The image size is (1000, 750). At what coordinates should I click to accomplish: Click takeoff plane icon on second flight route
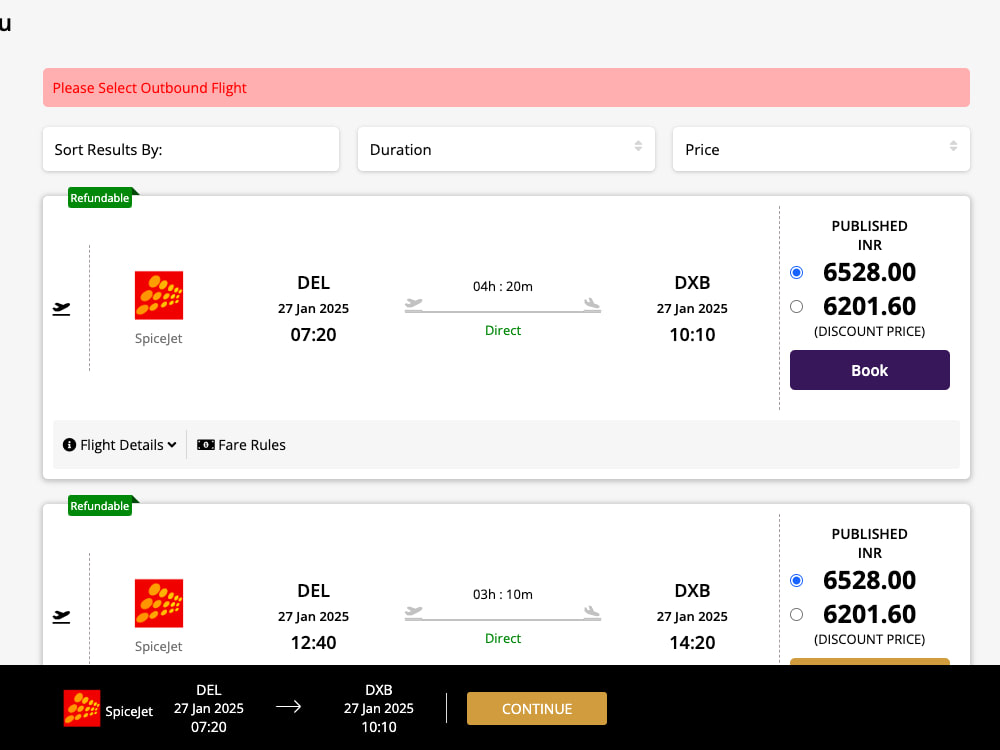(x=414, y=612)
